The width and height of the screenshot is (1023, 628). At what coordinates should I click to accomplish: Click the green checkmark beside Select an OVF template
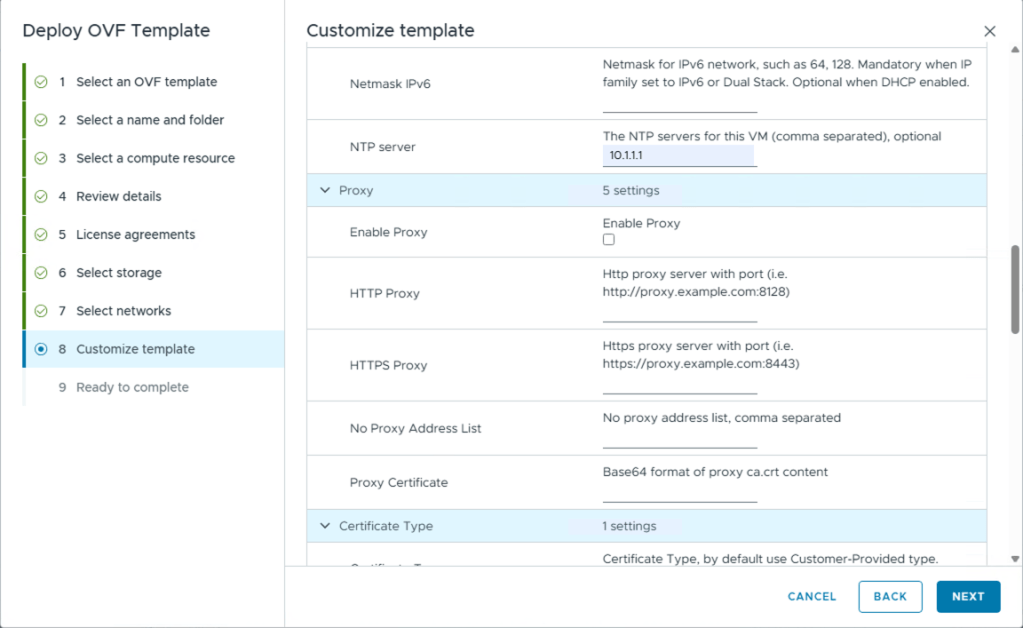(41, 82)
